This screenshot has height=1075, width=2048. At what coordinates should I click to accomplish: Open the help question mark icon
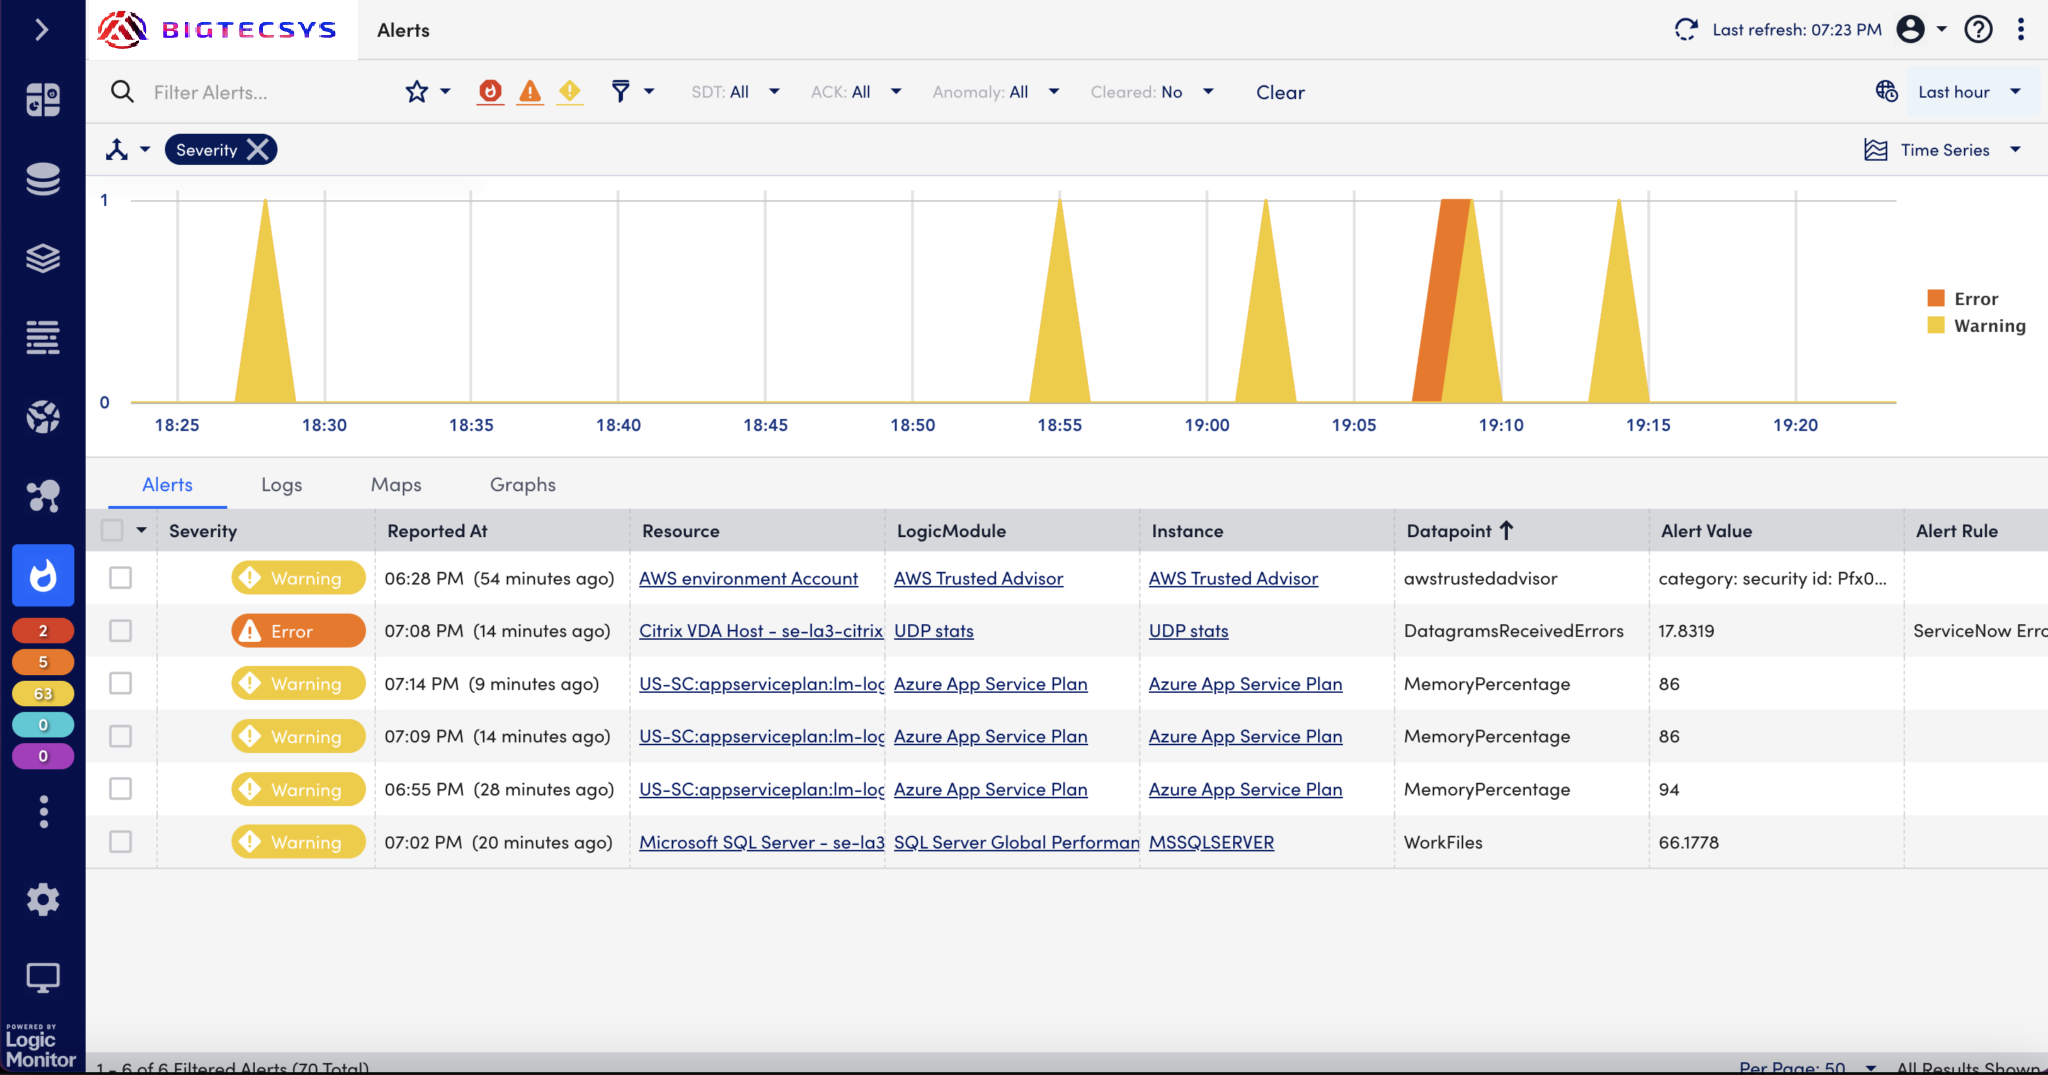coord(1978,30)
